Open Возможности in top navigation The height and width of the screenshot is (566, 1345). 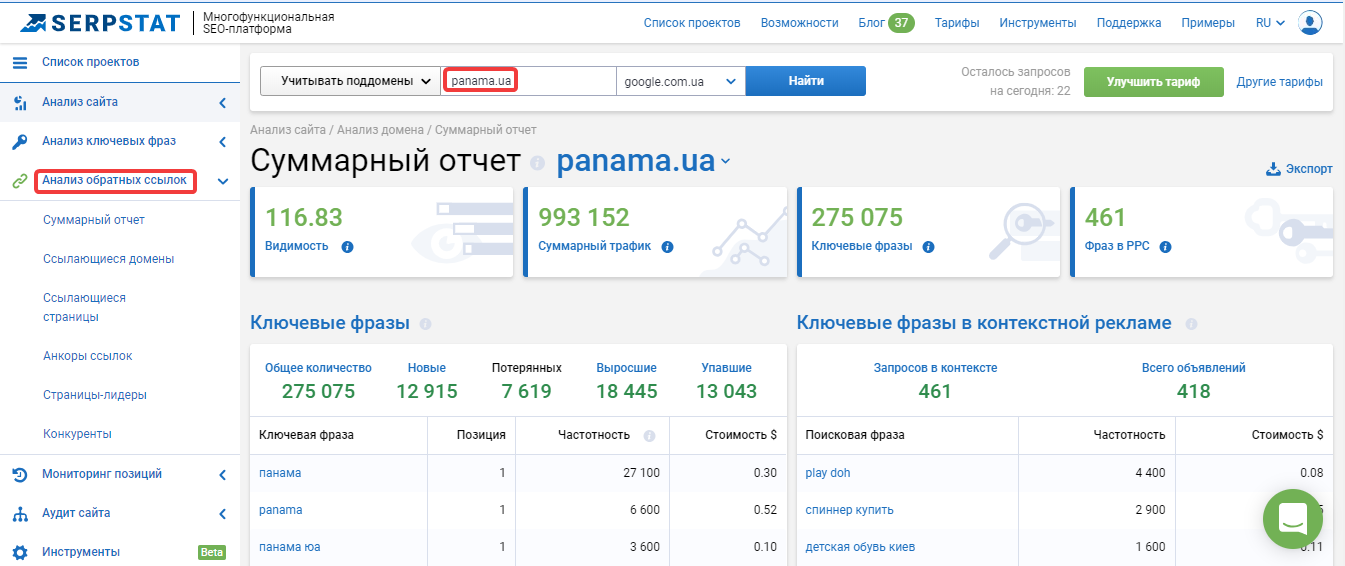[799, 23]
